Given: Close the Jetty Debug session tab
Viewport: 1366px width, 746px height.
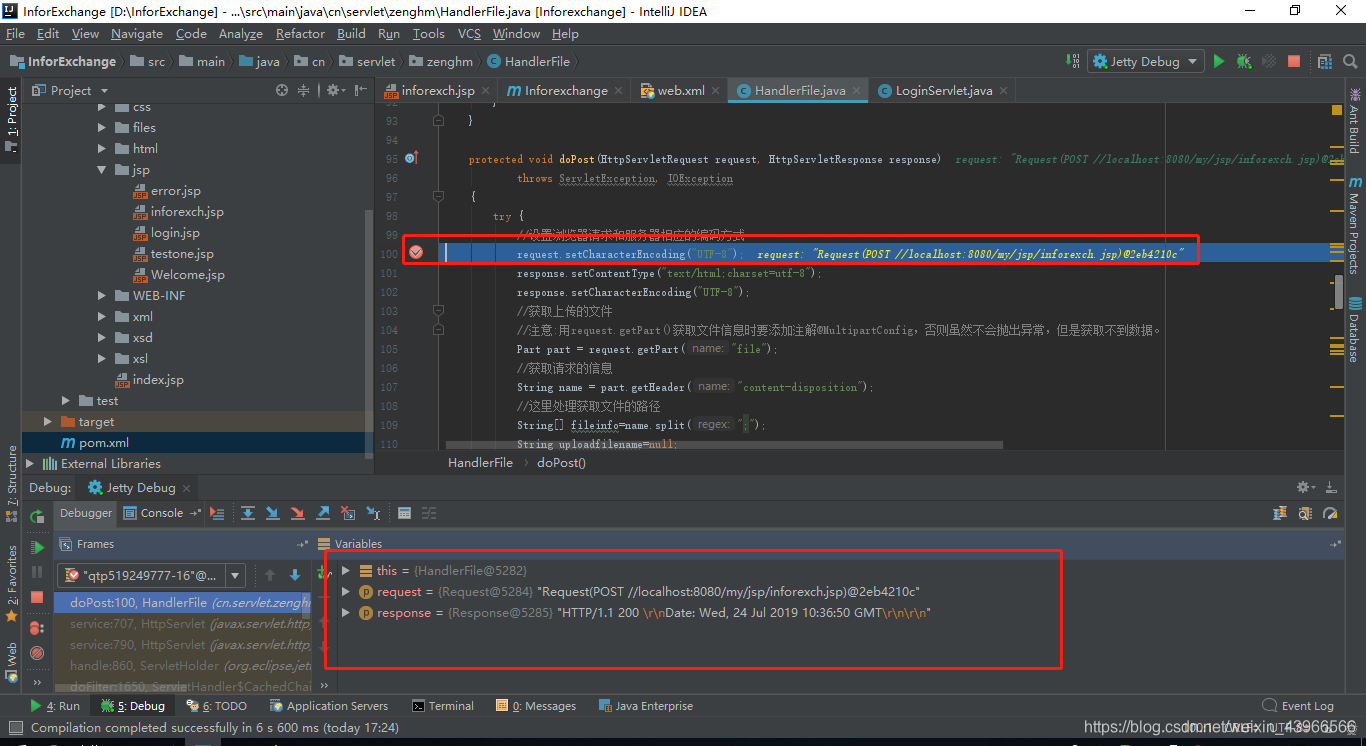Looking at the screenshot, I should point(187,487).
